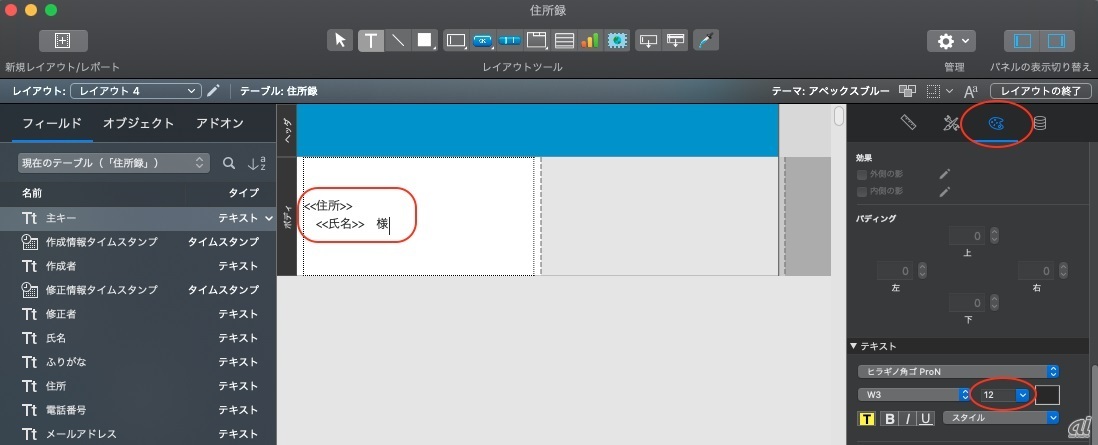Screen dimensions: 1098x445
Task: Toggle the left panel display
Action: coord(1023,41)
